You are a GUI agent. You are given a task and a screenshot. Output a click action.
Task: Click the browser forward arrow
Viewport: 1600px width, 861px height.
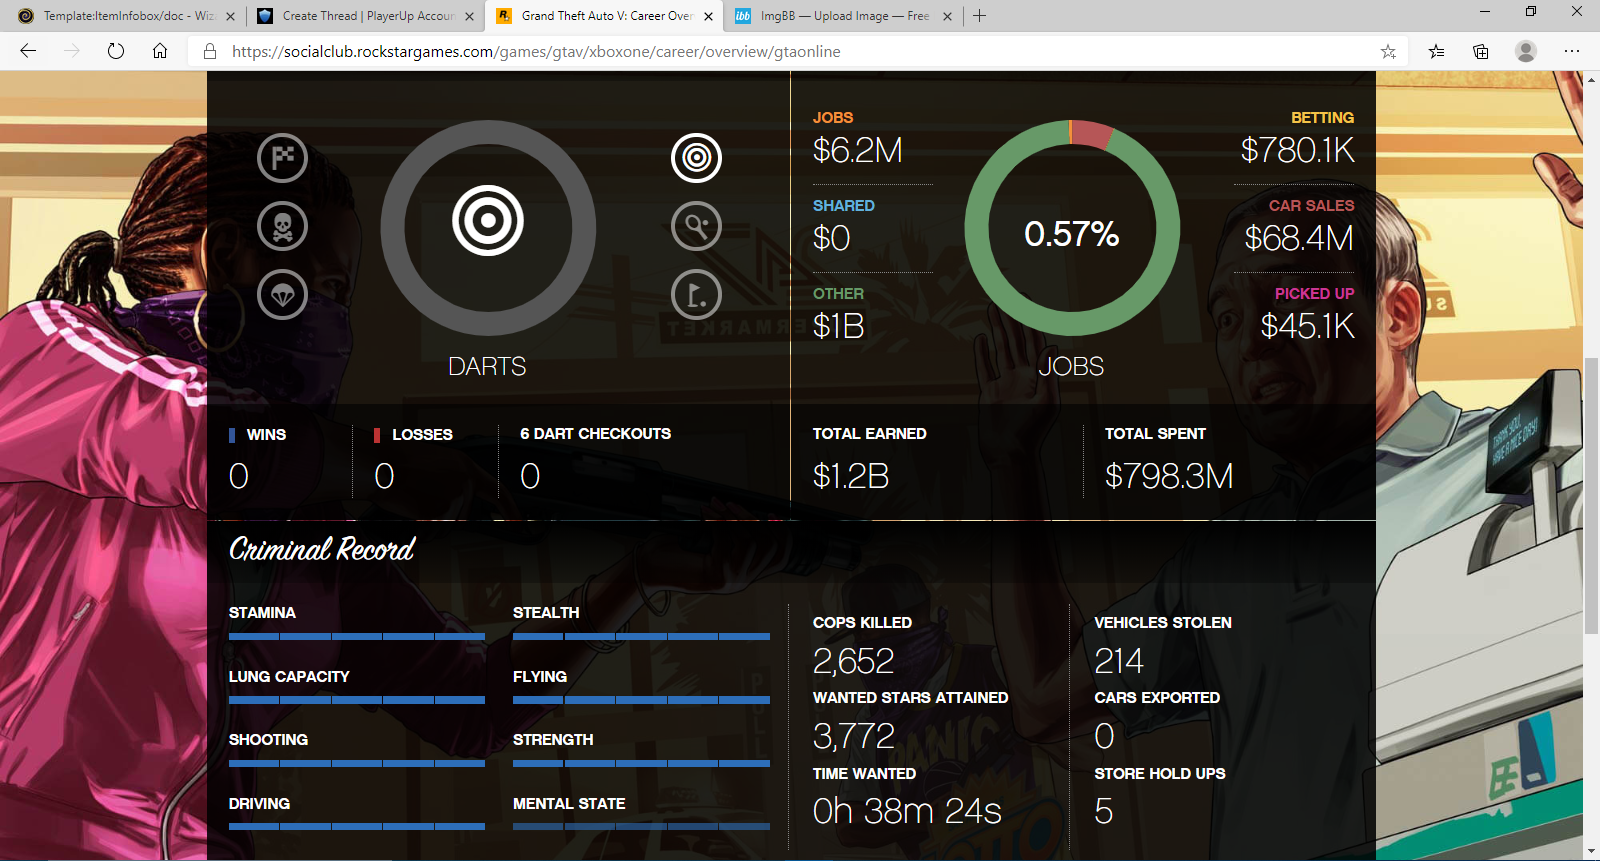tap(72, 51)
